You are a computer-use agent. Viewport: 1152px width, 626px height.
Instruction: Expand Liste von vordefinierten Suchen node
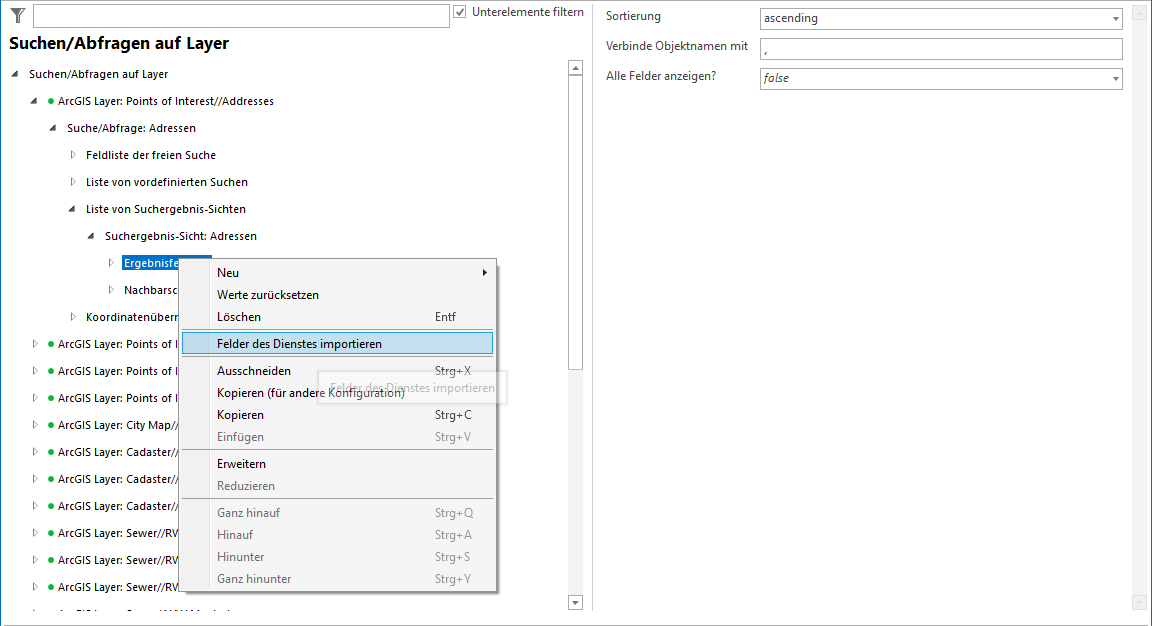pyautogui.click(x=73, y=182)
